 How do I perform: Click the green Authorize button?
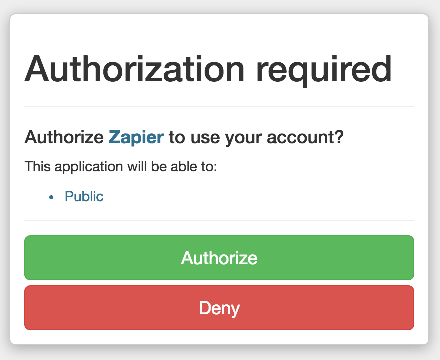[x=219, y=257]
